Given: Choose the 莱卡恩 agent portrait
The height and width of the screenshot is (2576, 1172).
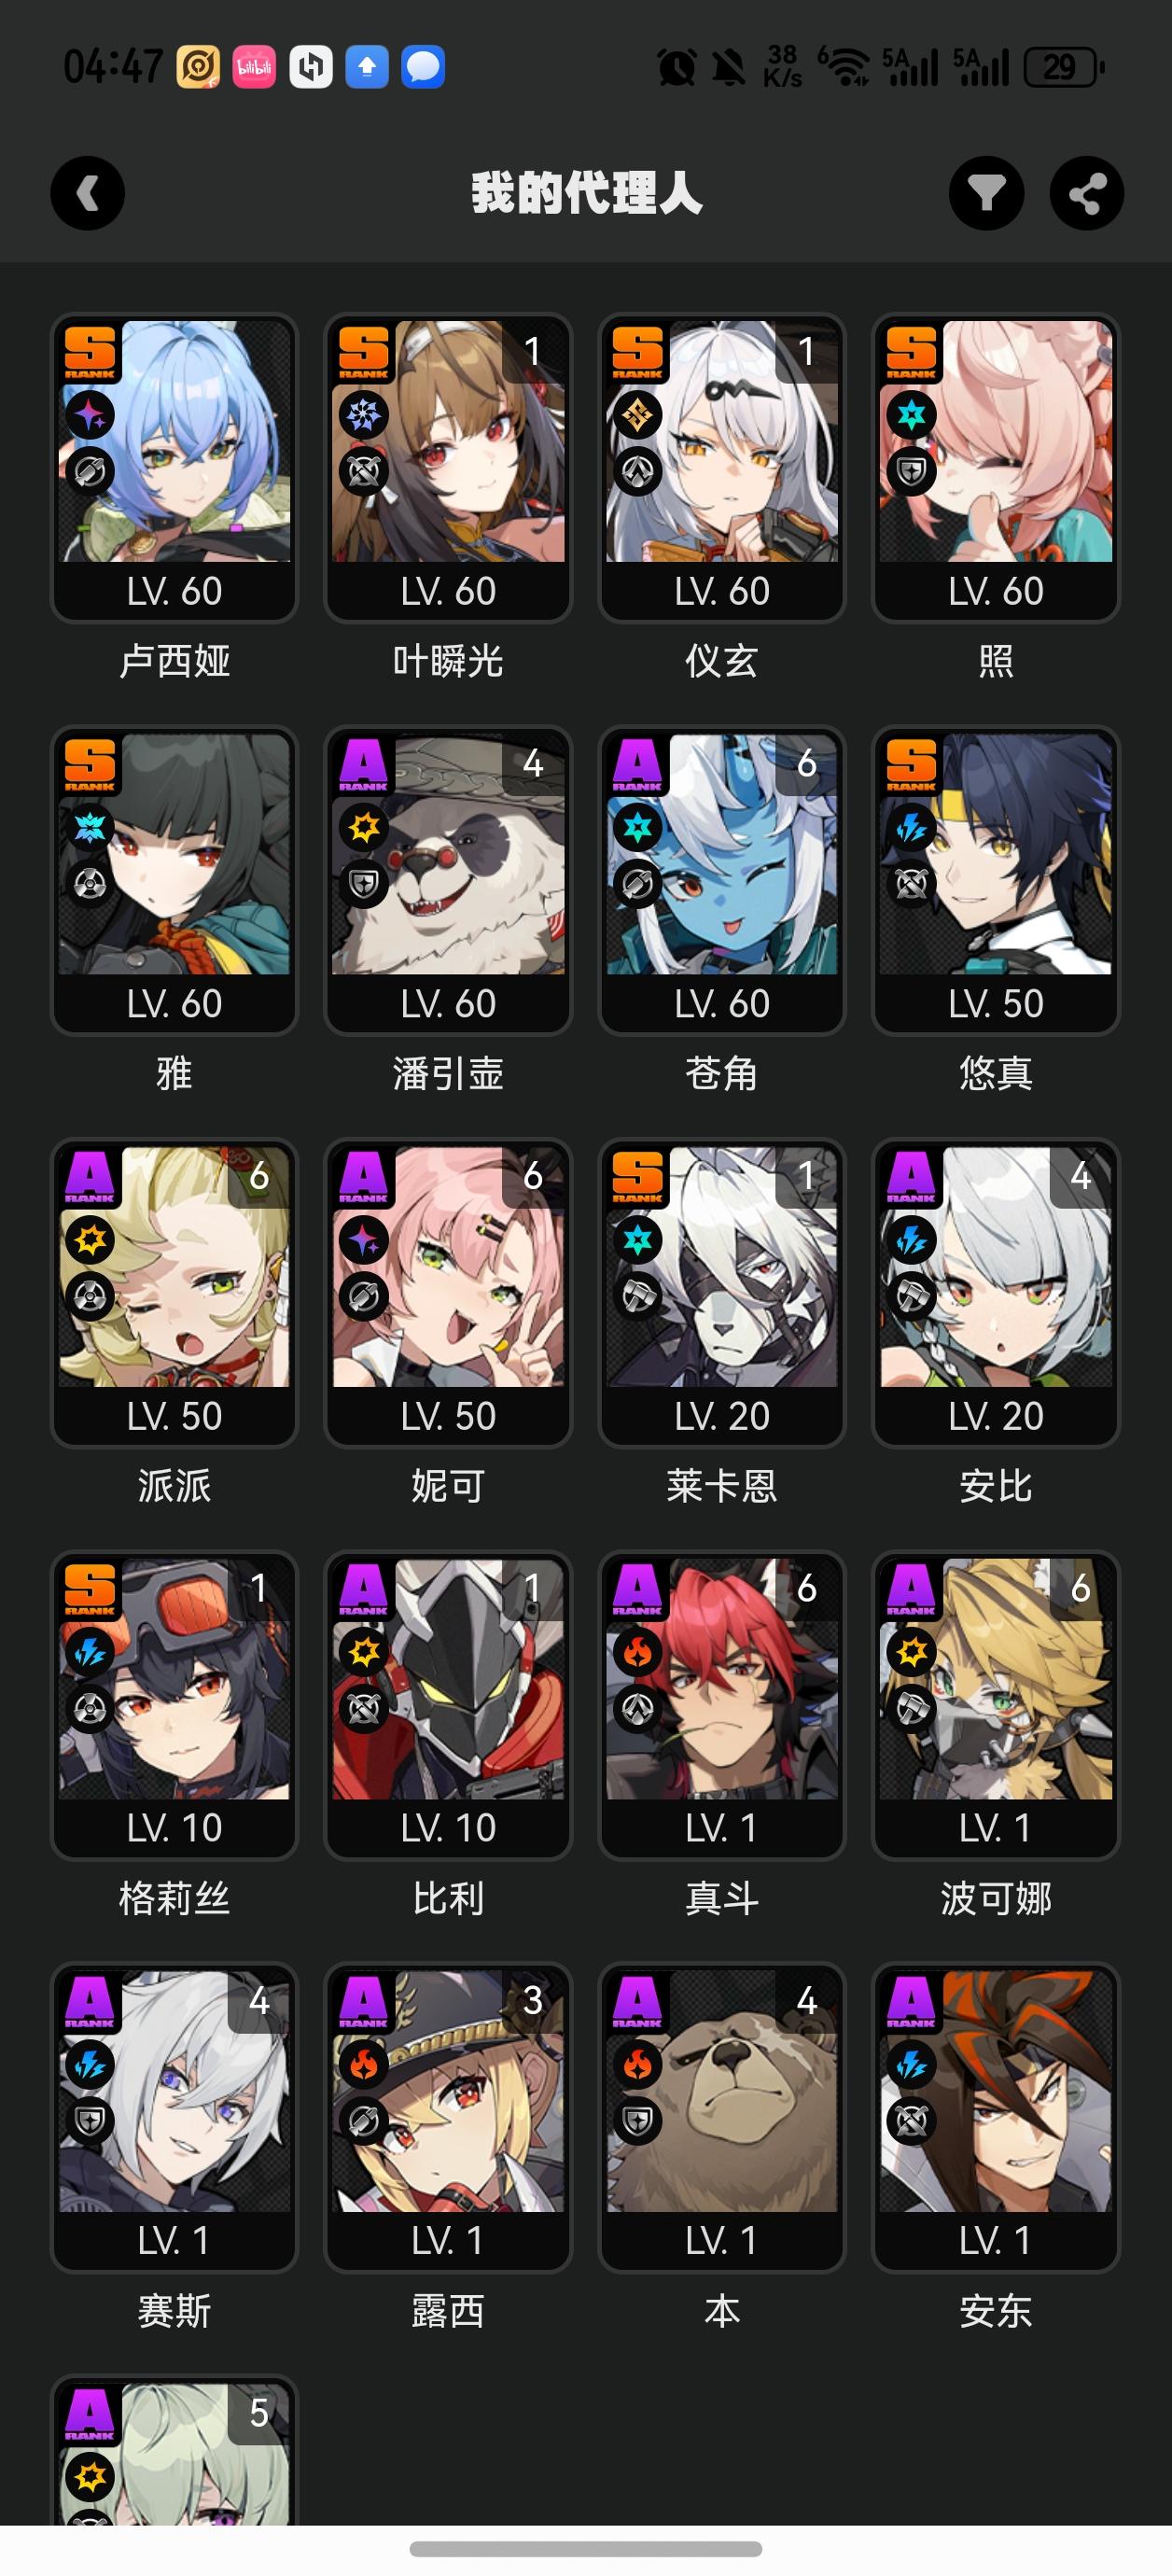Looking at the screenshot, I should point(722,1266).
